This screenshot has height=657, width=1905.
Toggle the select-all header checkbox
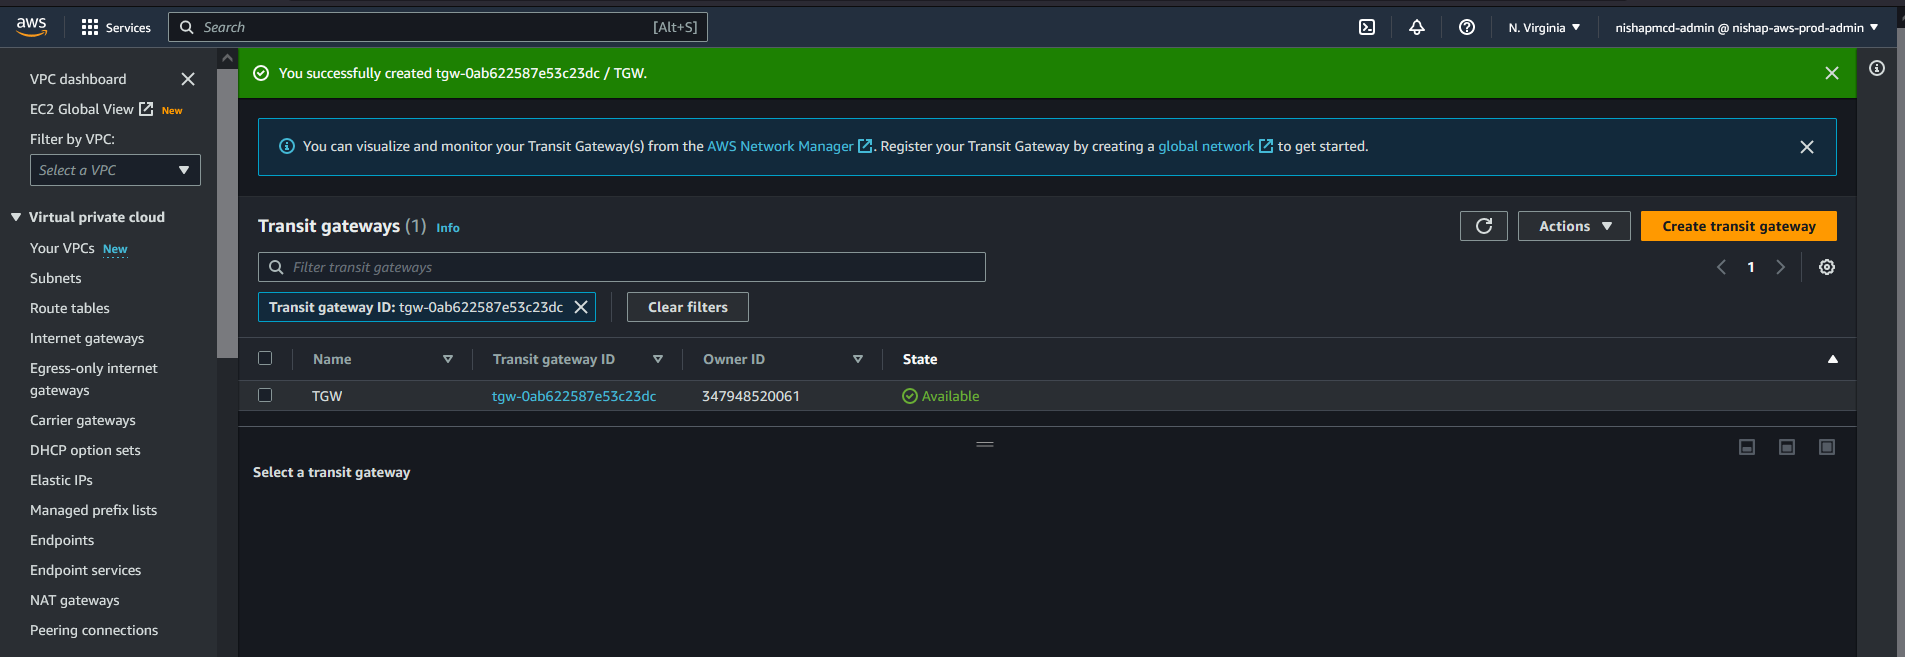(x=265, y=358)
